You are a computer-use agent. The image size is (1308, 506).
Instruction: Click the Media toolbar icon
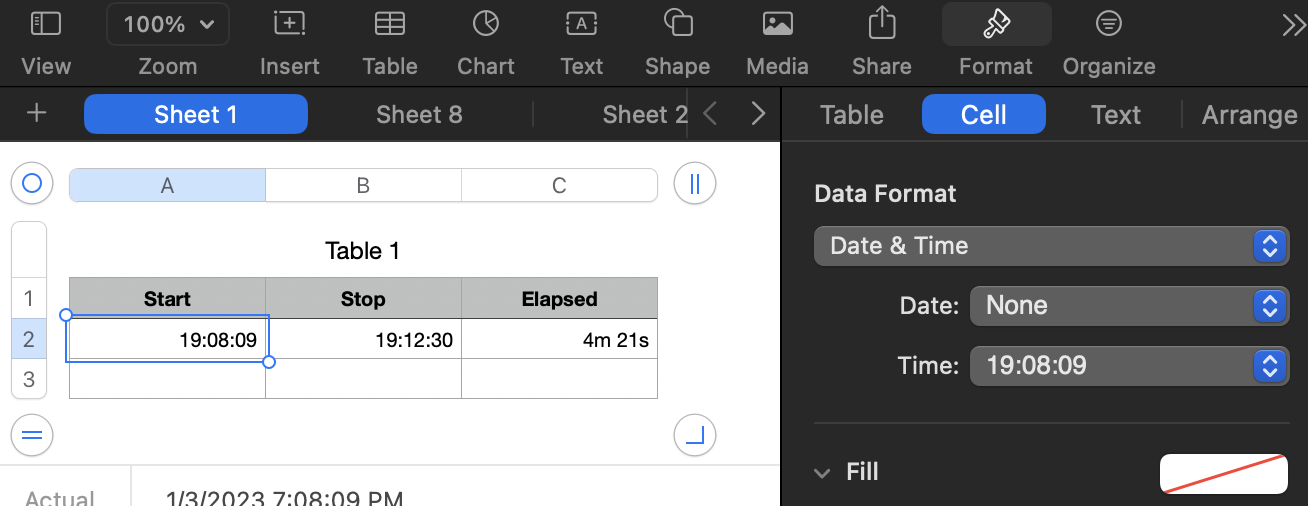777,24
